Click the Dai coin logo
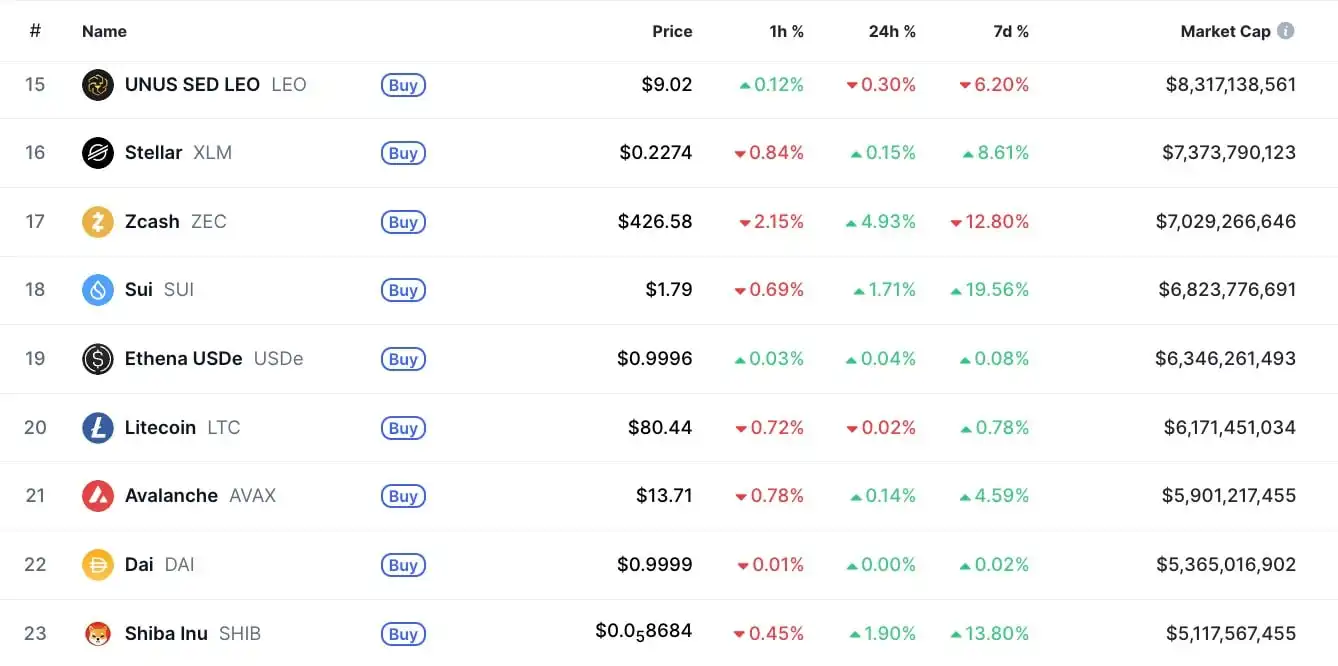This screenshot has height=666, width=1338. pos(97,564)
